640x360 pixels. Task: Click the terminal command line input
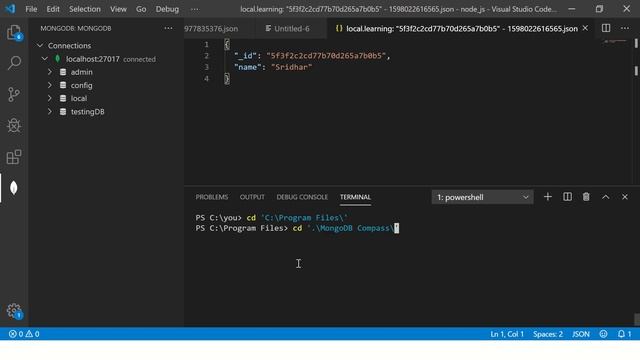click(x=297, y=228)
